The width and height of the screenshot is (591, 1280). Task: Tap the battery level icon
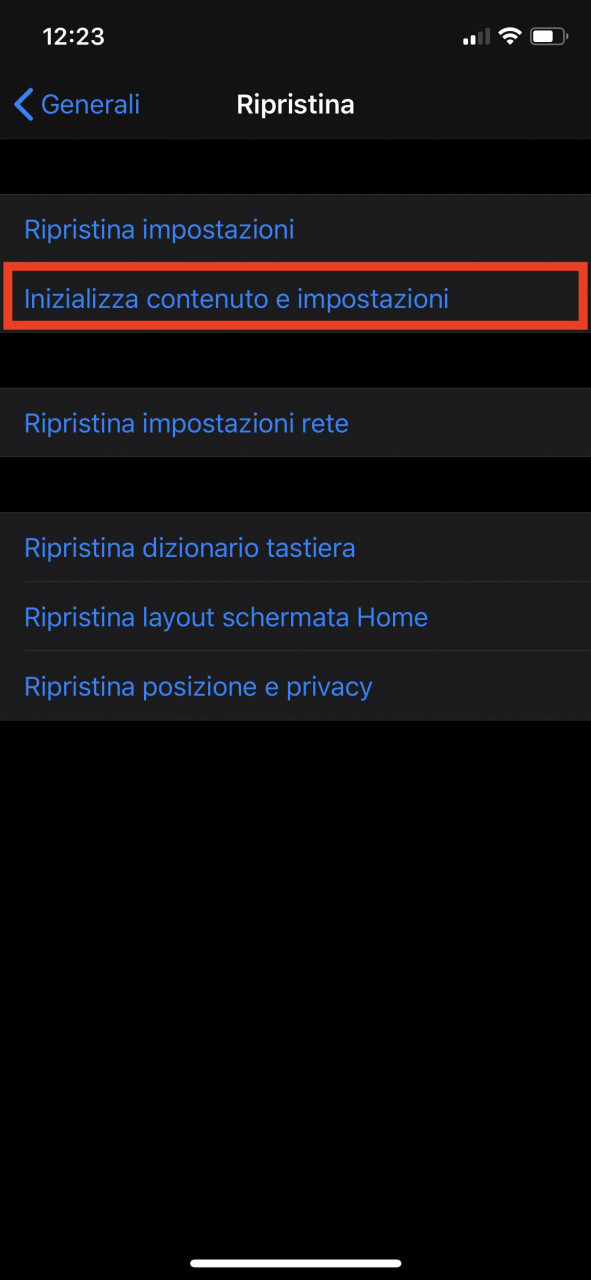tap(549, 37)
